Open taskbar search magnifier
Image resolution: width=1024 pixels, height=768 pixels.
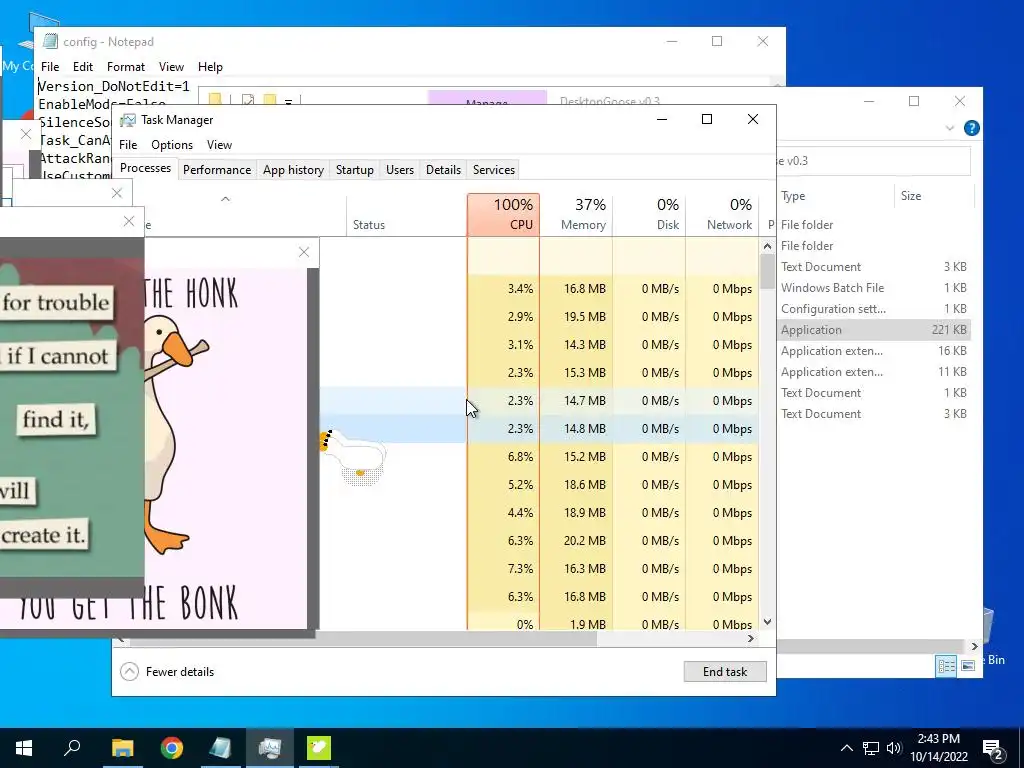click(x=72, y=748)
